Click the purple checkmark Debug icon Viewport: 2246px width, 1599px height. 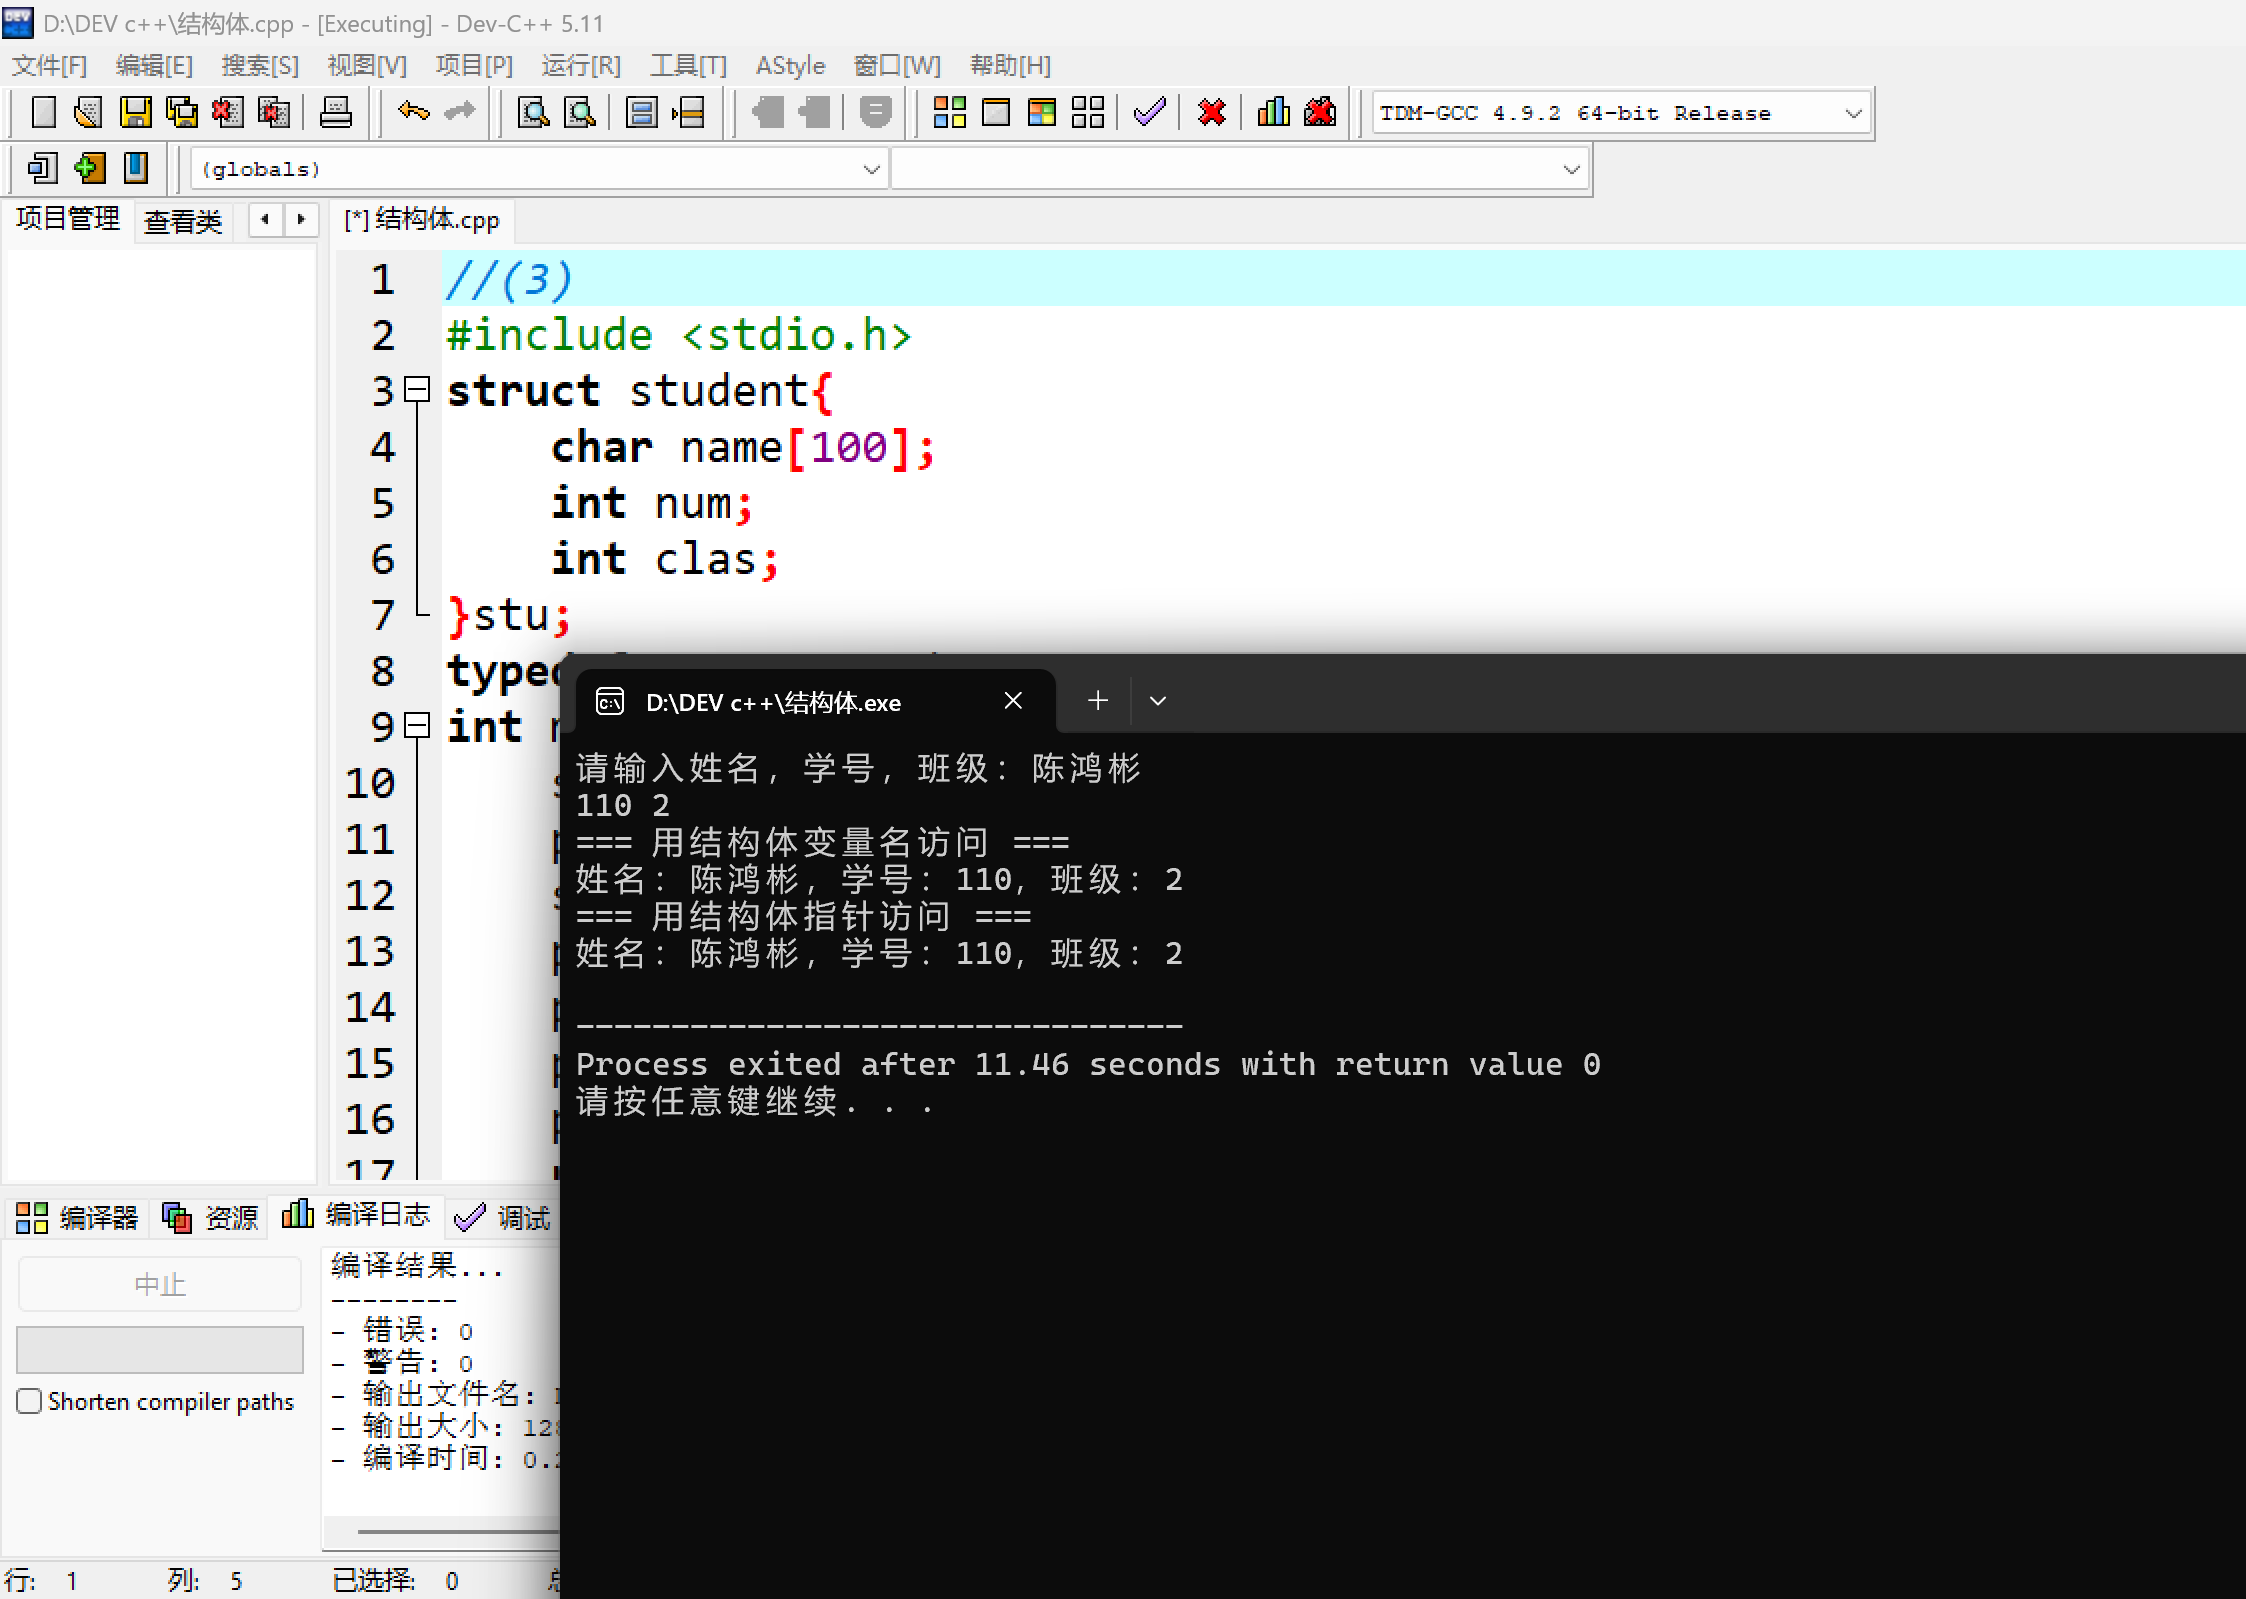point(1149,112)
